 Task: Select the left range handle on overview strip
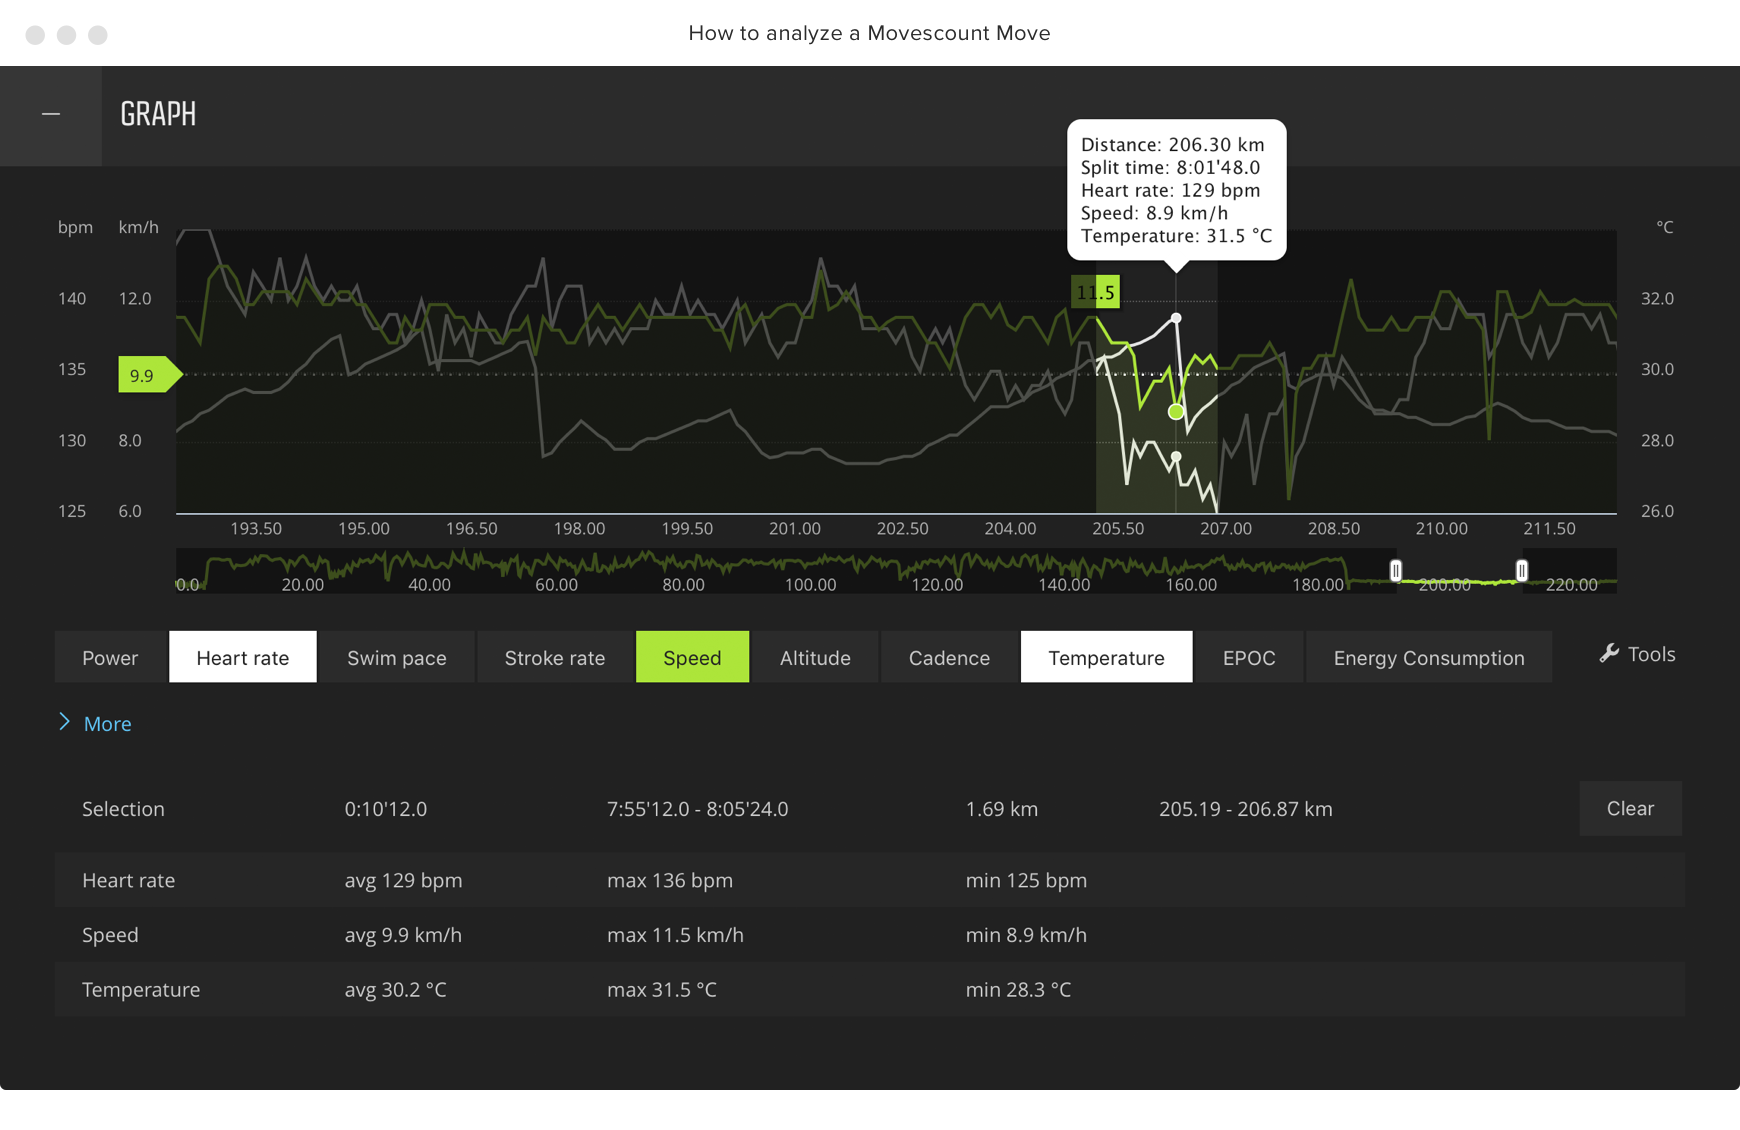pyautogui.click(x=1396, y=571)
